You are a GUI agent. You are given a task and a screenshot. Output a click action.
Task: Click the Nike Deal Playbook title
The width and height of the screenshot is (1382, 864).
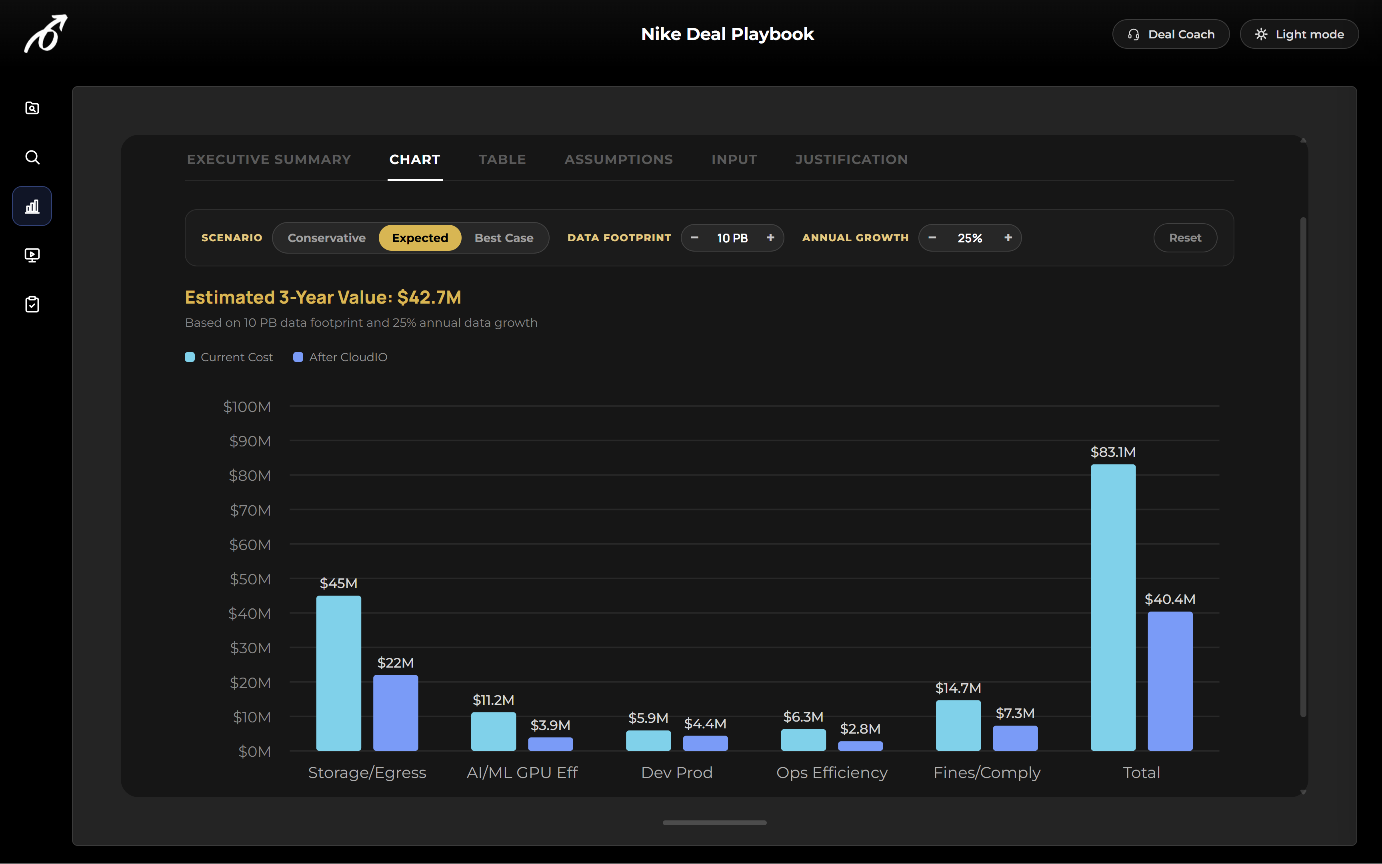pos(727,34)
